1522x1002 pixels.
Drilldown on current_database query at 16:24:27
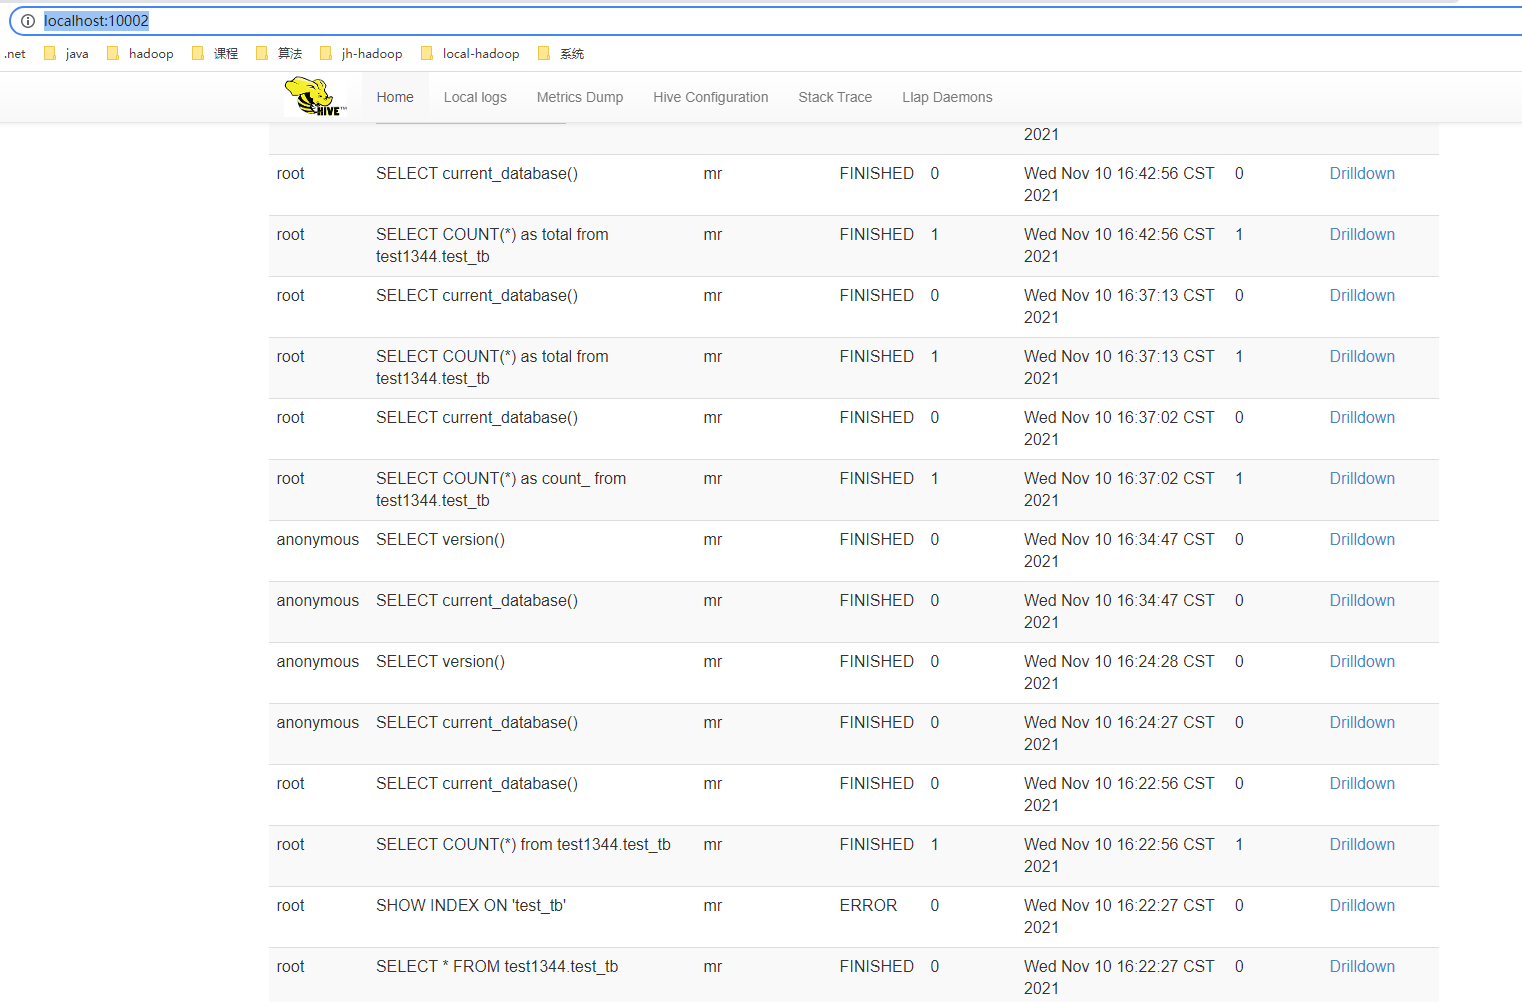tap(1362, 723)
